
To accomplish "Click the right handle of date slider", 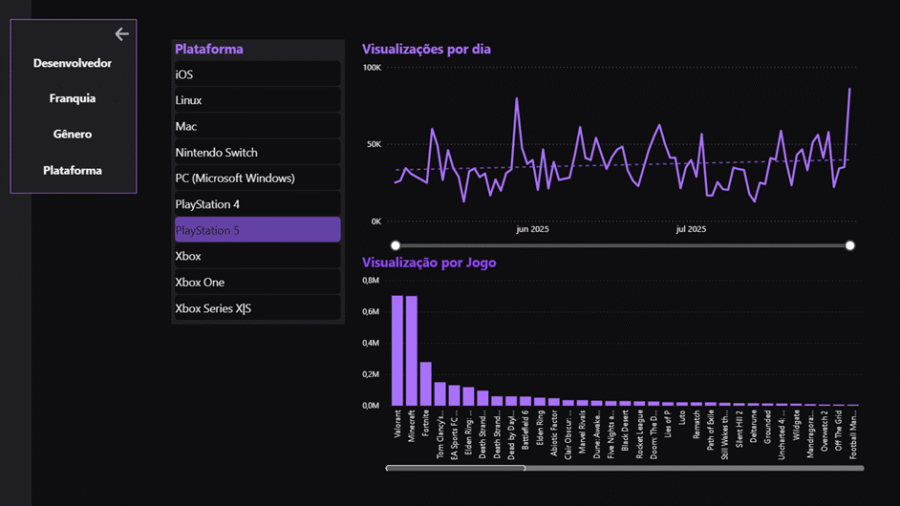I will pos(850,245).
